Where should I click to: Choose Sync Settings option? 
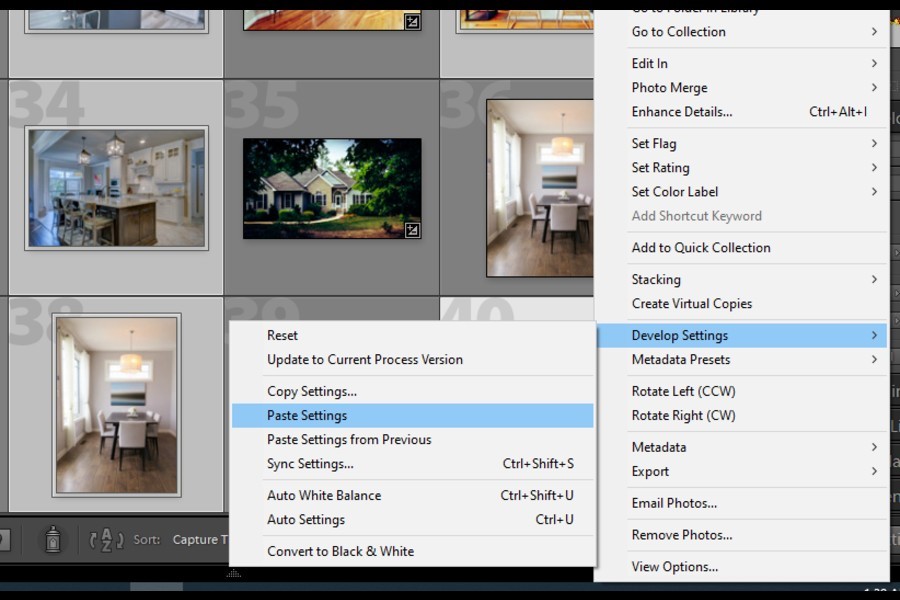[310, 464]
